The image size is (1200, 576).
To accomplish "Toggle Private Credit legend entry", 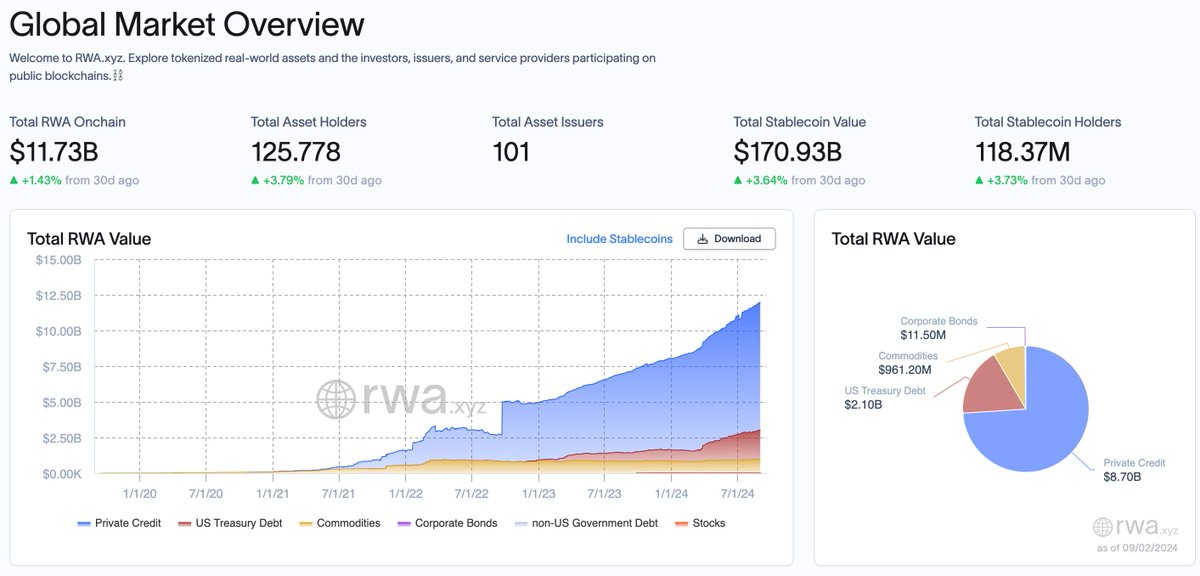I will tap(120, 523).
